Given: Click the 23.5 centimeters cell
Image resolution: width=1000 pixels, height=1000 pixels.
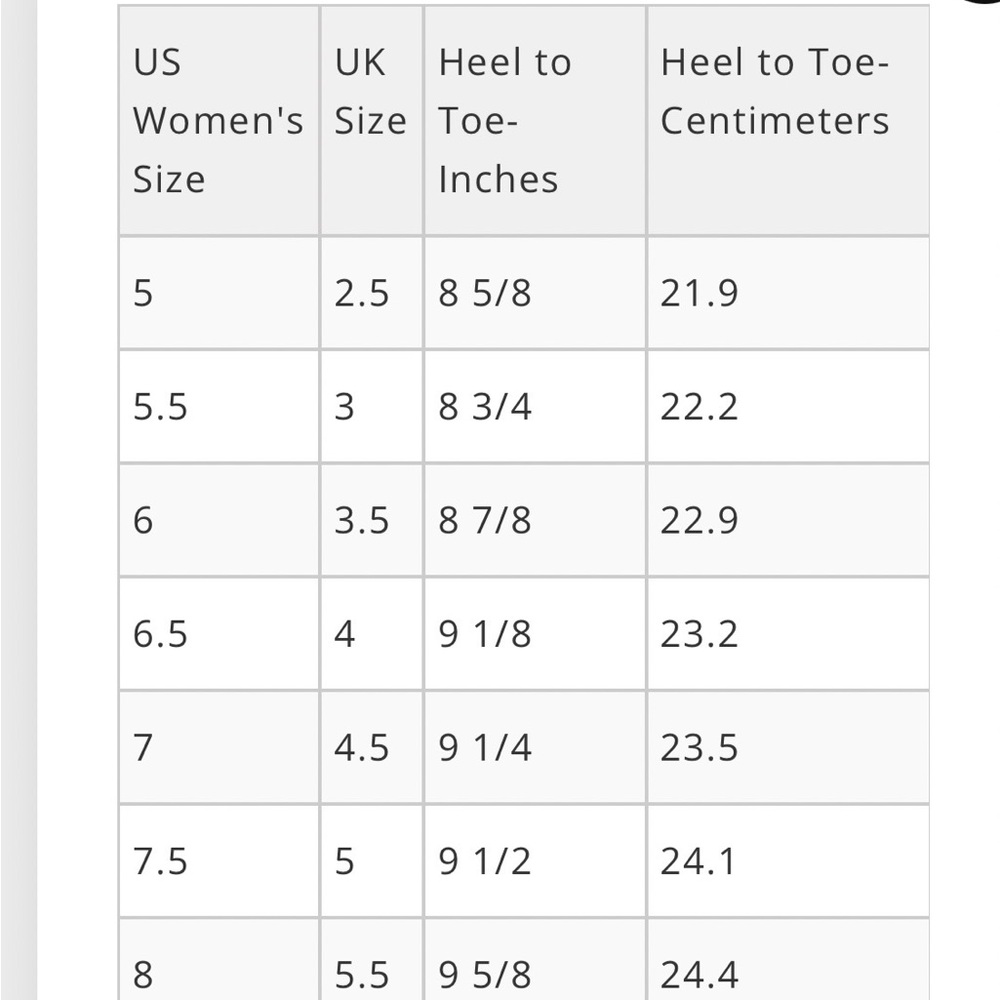Looking at the screenshot, I should pos(699,747).
